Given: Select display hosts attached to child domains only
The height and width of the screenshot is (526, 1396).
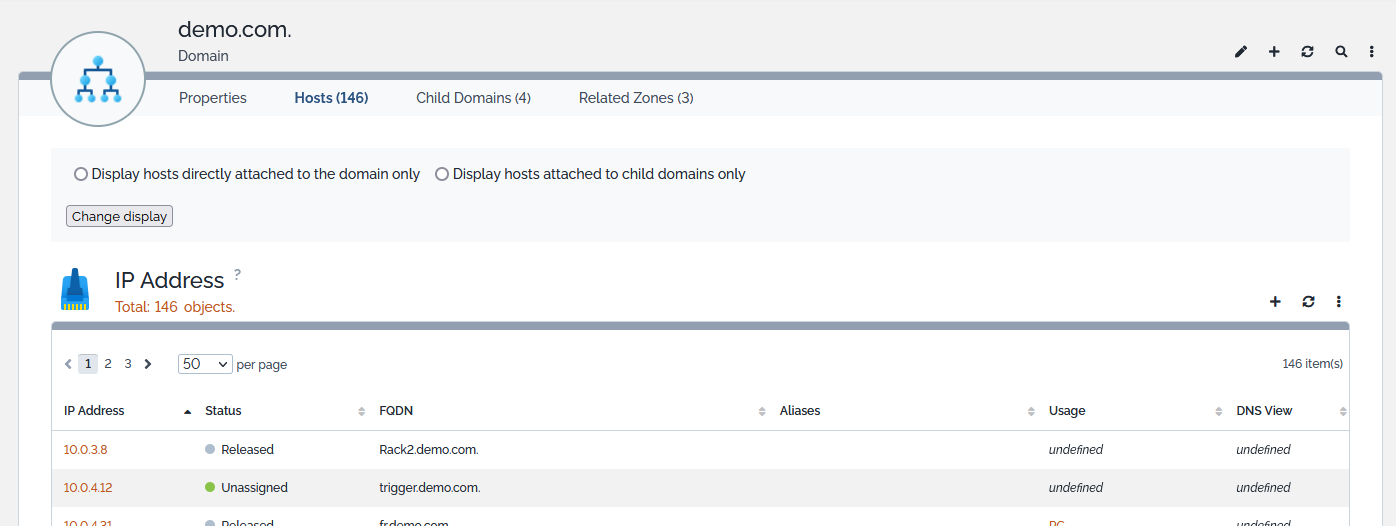Looking at the screenshot, I should 442,174.
